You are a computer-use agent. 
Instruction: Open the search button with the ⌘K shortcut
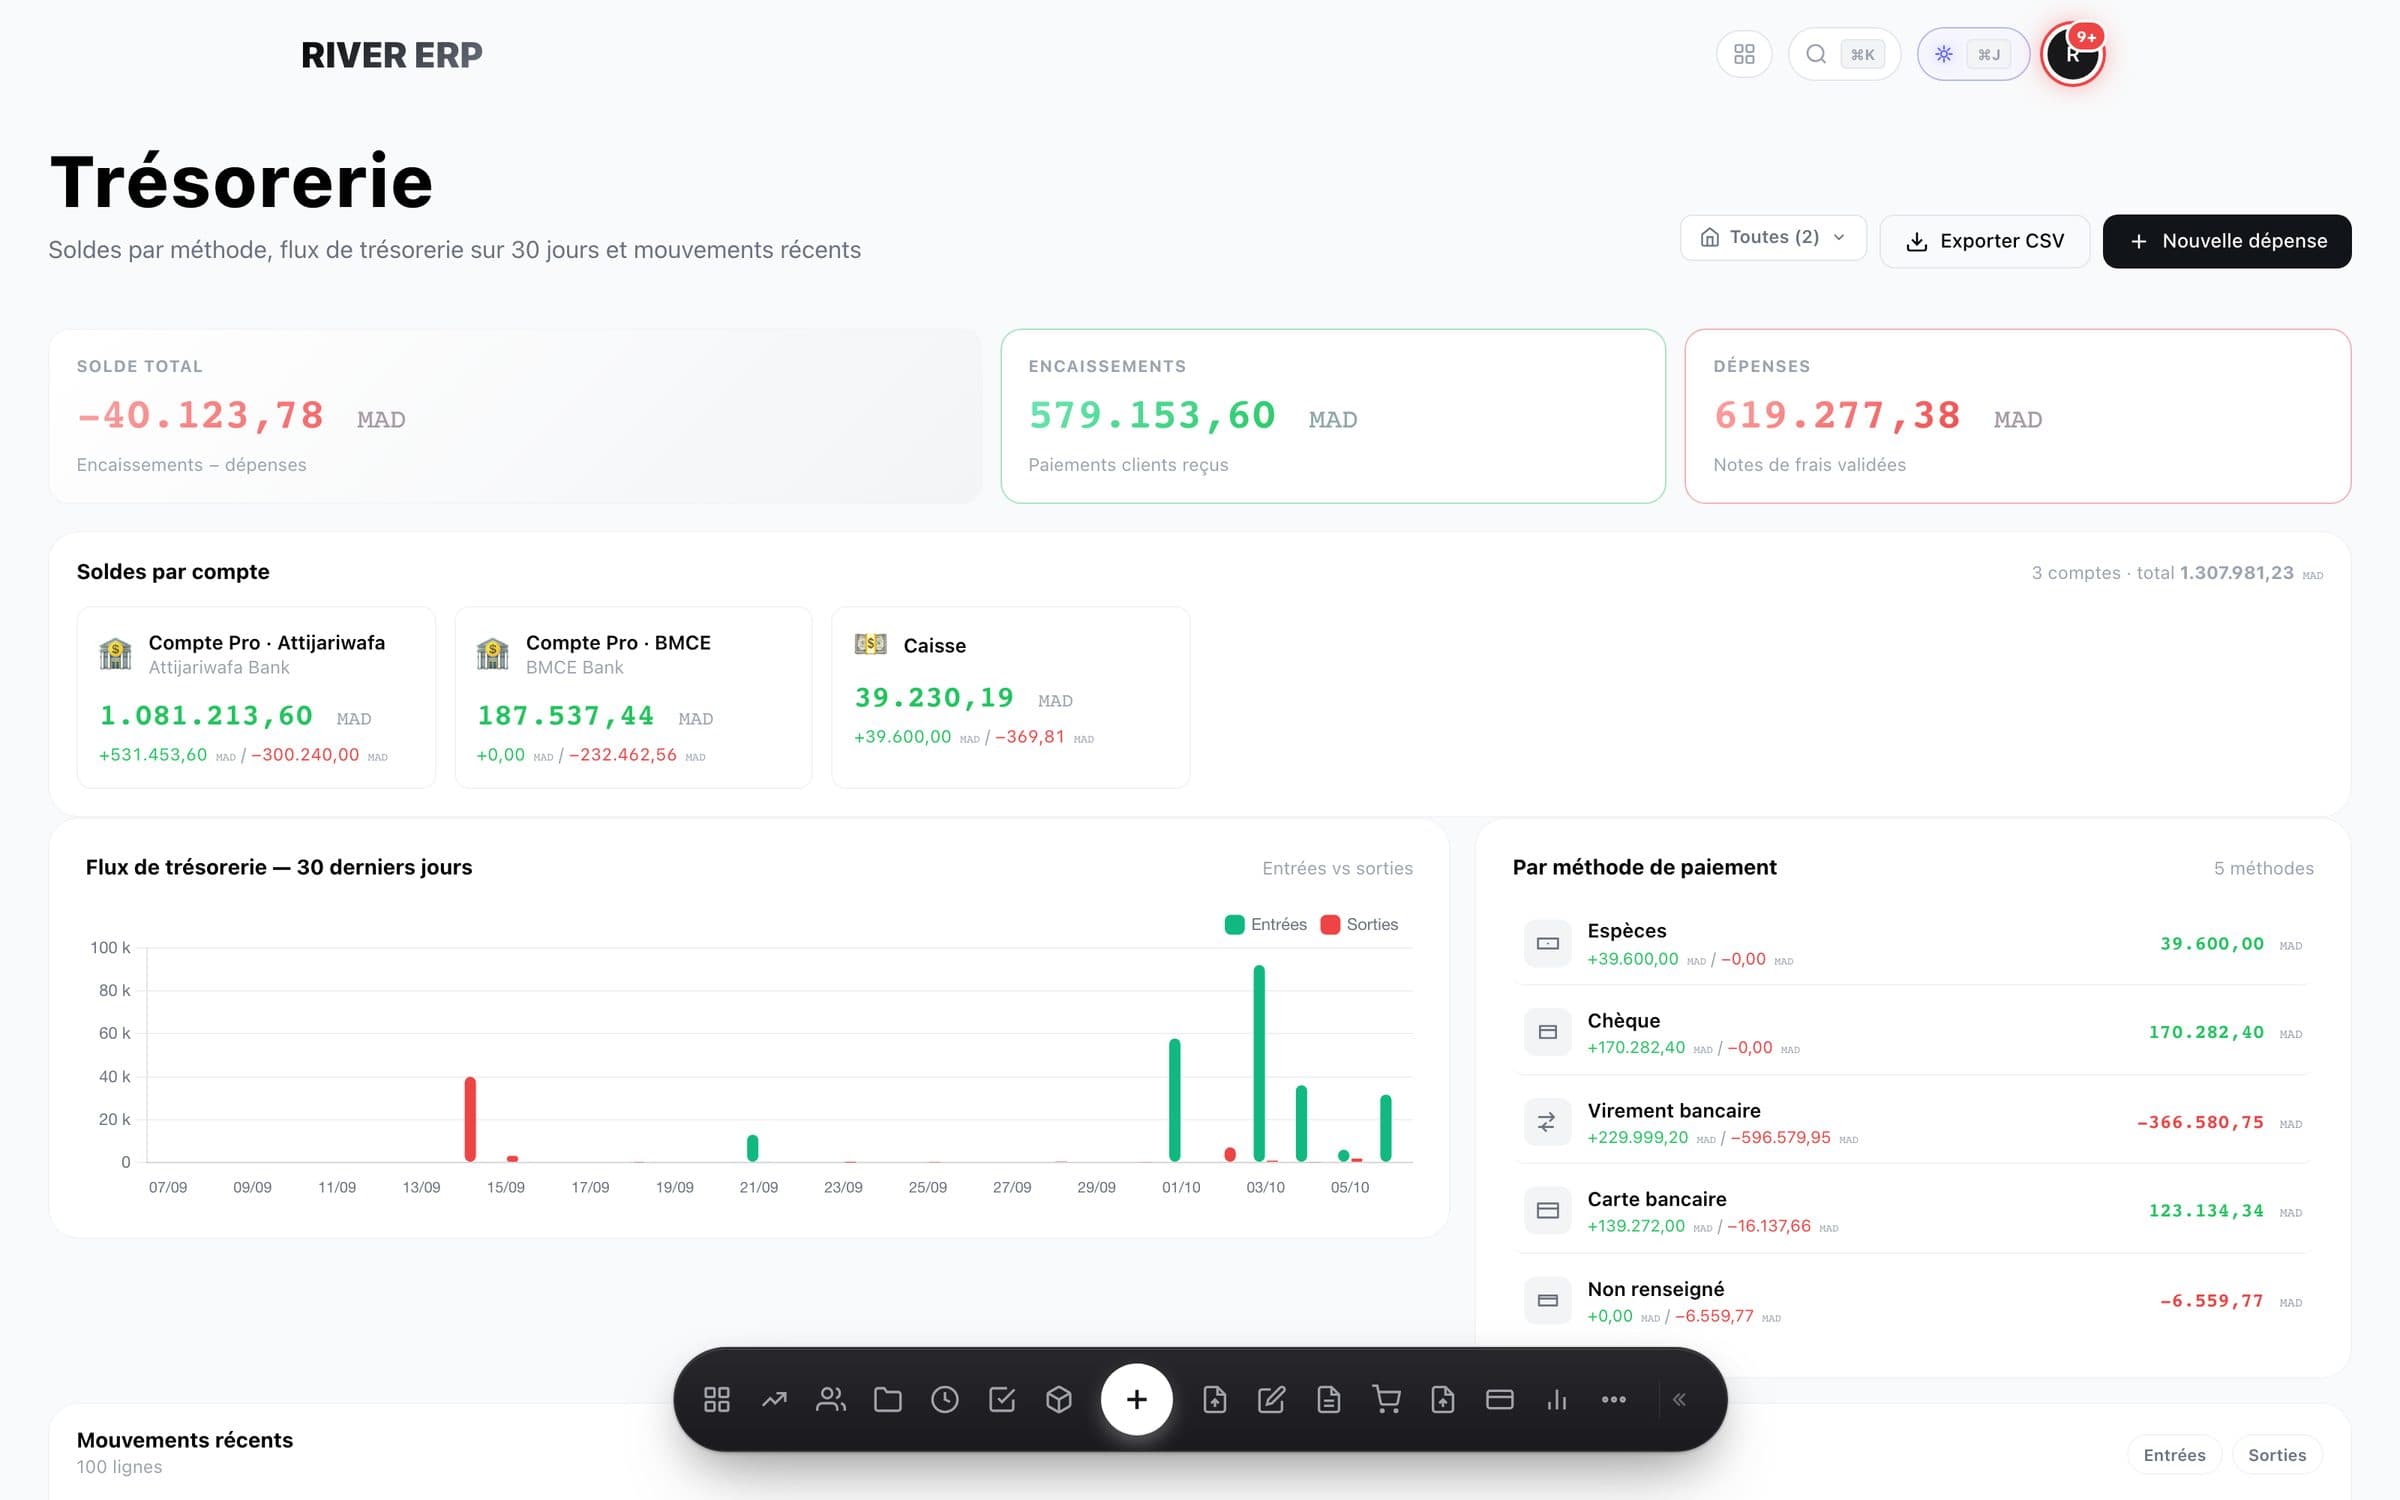[x=1844, y=54]
